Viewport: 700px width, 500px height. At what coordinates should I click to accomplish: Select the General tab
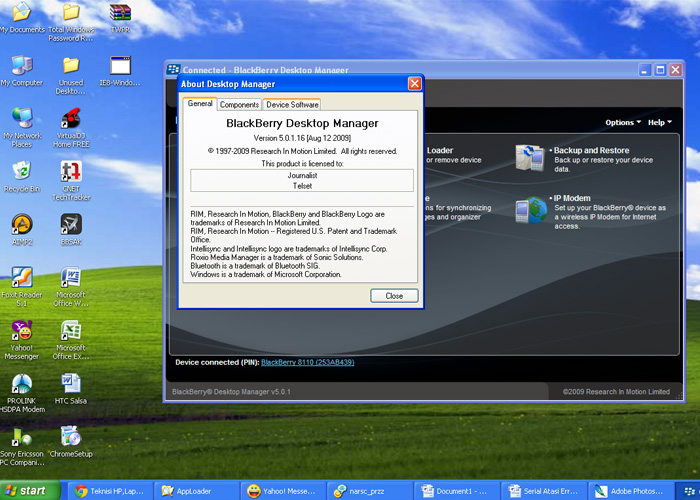point(200,103)
